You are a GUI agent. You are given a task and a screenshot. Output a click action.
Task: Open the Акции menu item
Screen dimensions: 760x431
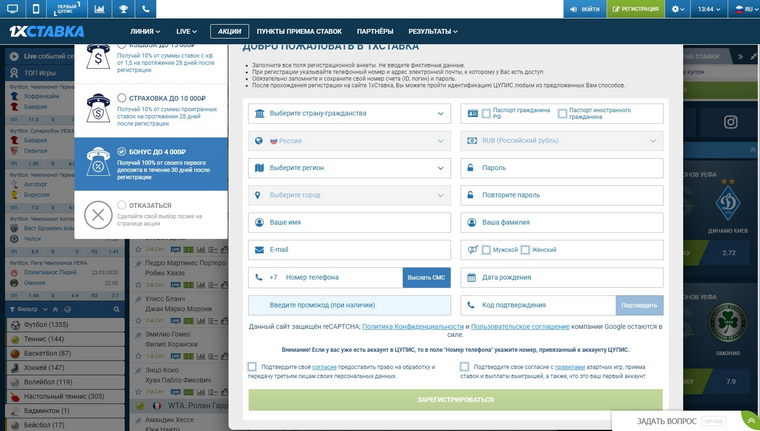point(229,32)
